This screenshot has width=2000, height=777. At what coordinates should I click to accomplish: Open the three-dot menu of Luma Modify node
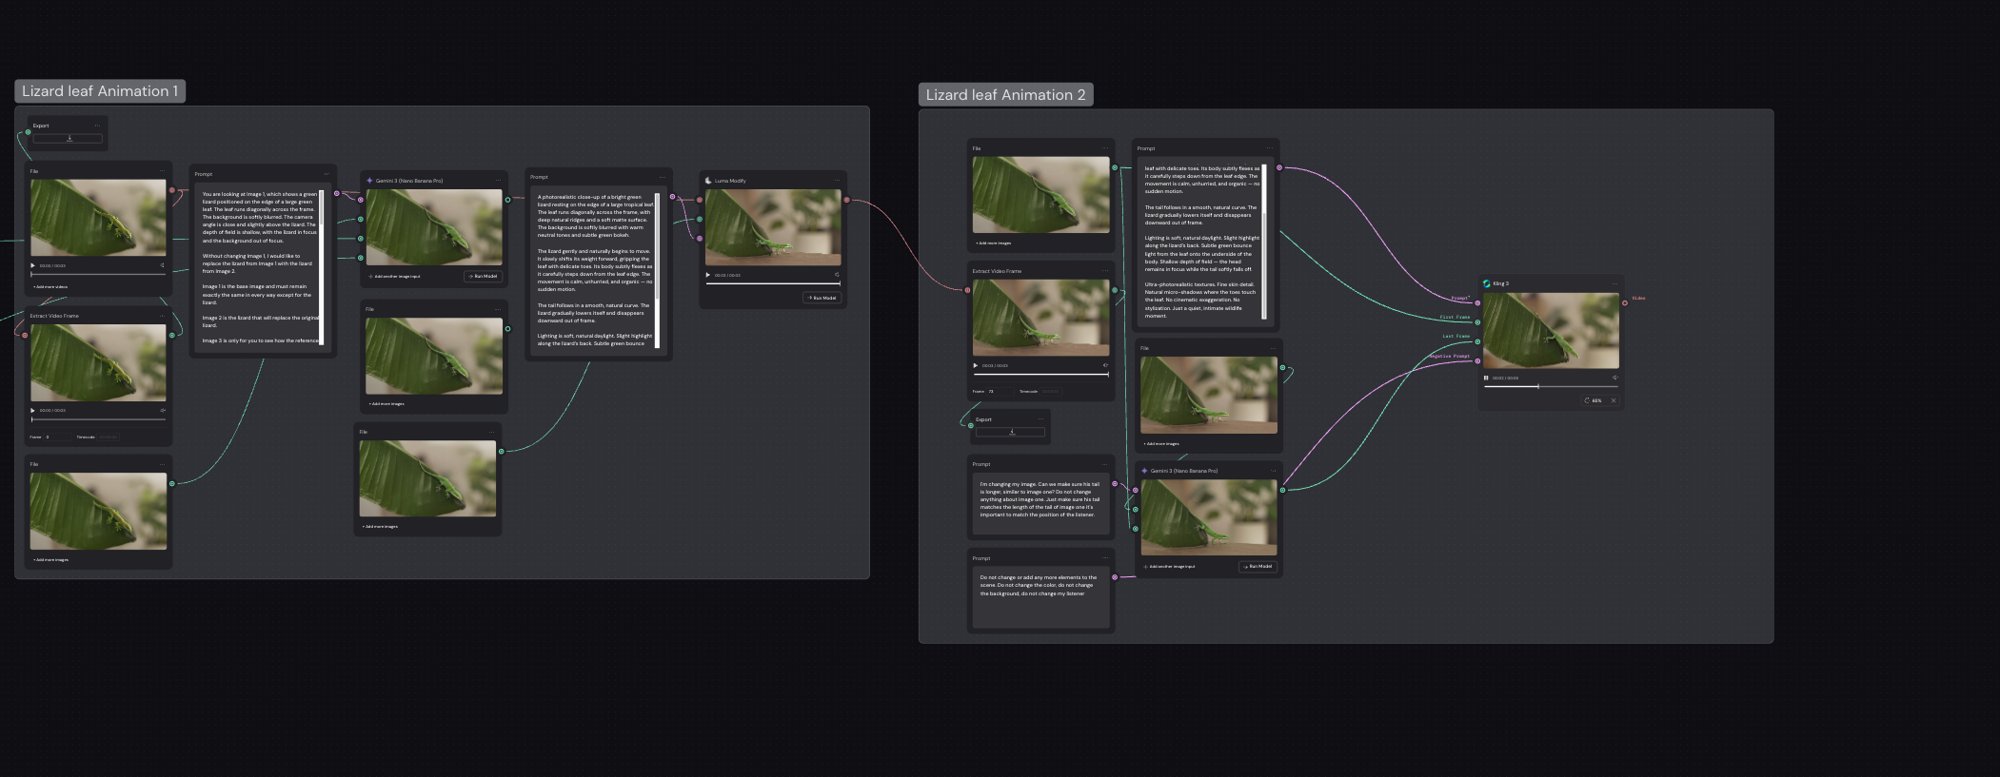pos(837,181)
